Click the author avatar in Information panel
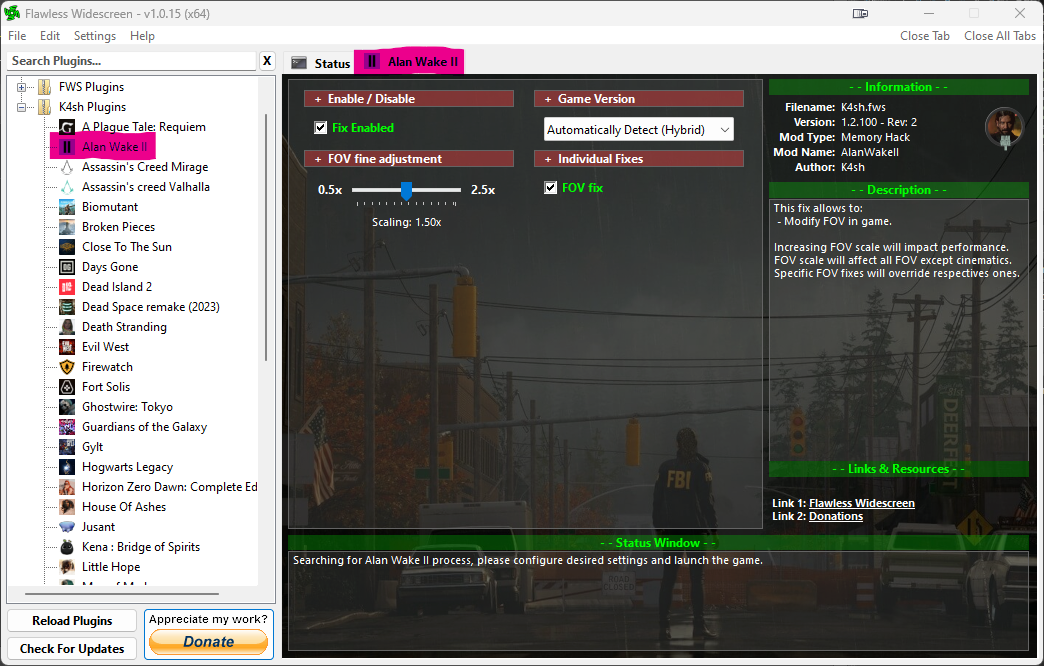This screenshot has width=1044, height=666. (x=1003, y=127)
